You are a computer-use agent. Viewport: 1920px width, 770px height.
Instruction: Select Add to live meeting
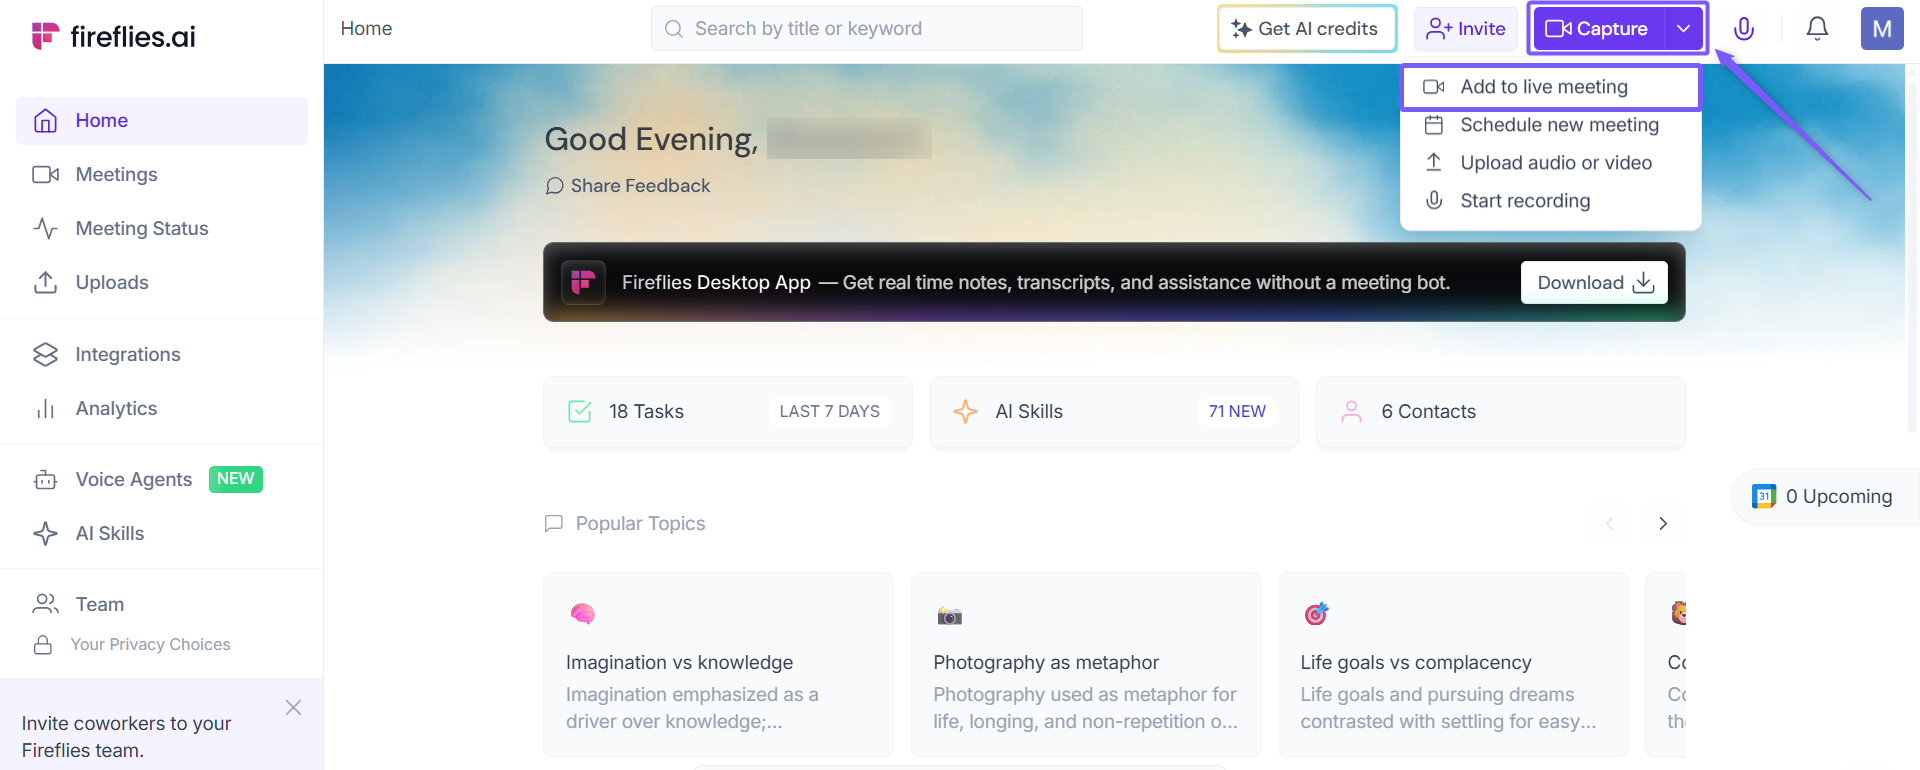pyautogui.click(x=1543, y=87)
